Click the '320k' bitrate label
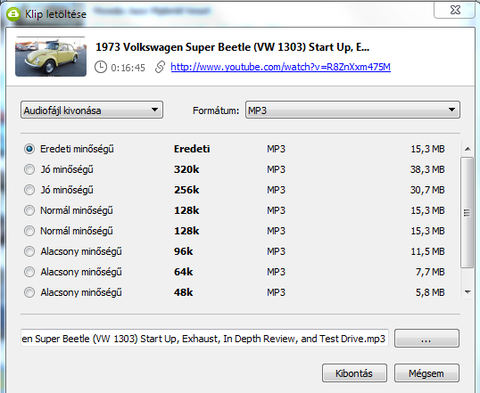 [186, 169]
